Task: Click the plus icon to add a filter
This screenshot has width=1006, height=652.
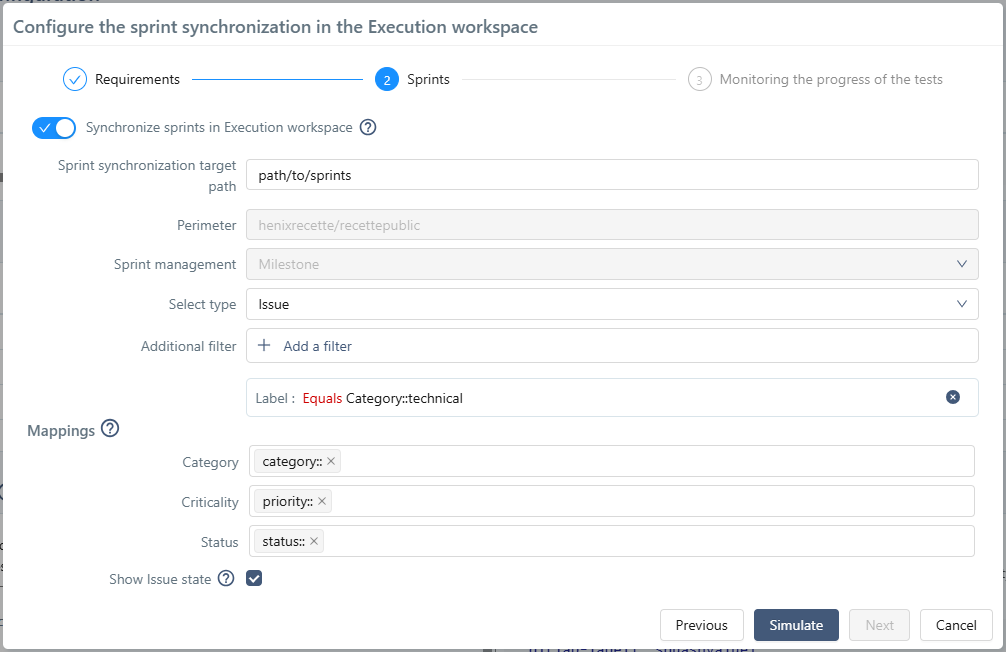Action: [x=263, y=345]
